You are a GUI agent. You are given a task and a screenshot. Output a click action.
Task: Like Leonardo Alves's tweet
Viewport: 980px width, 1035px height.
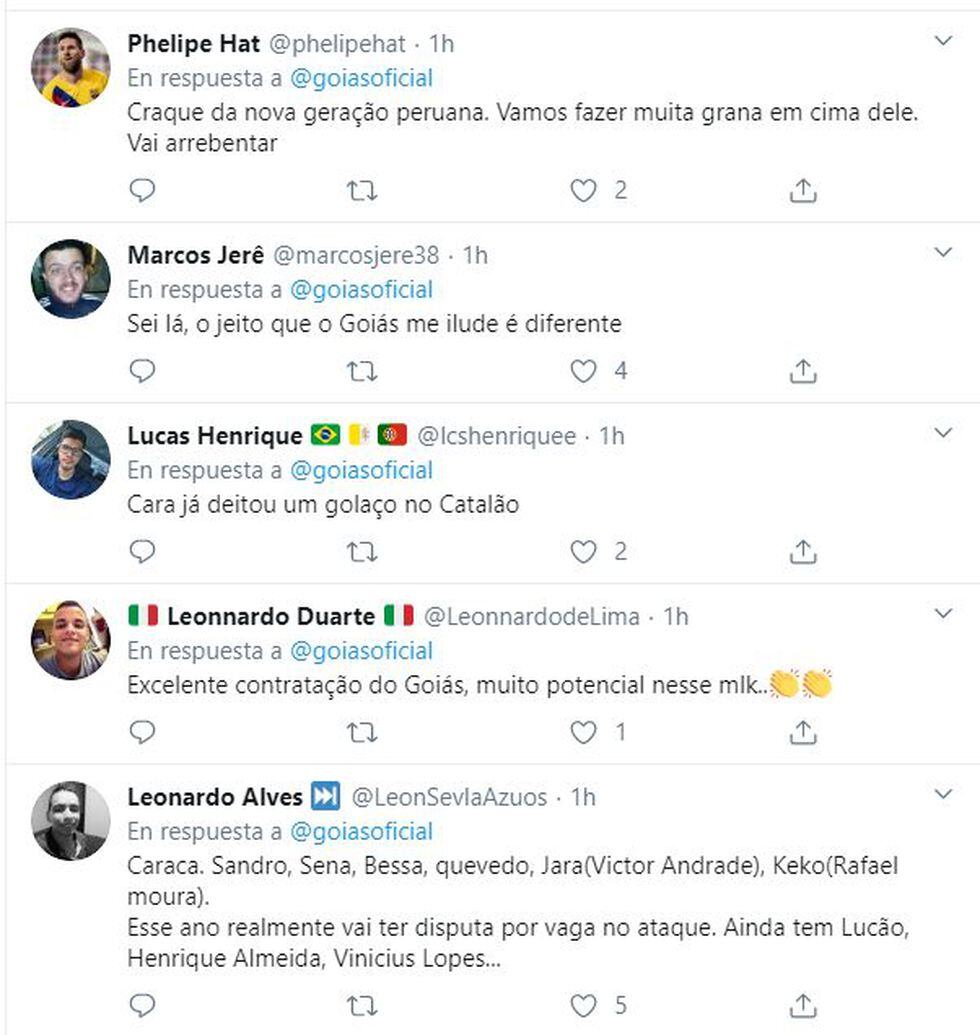pyautogui.click(x=583, y=1004)
